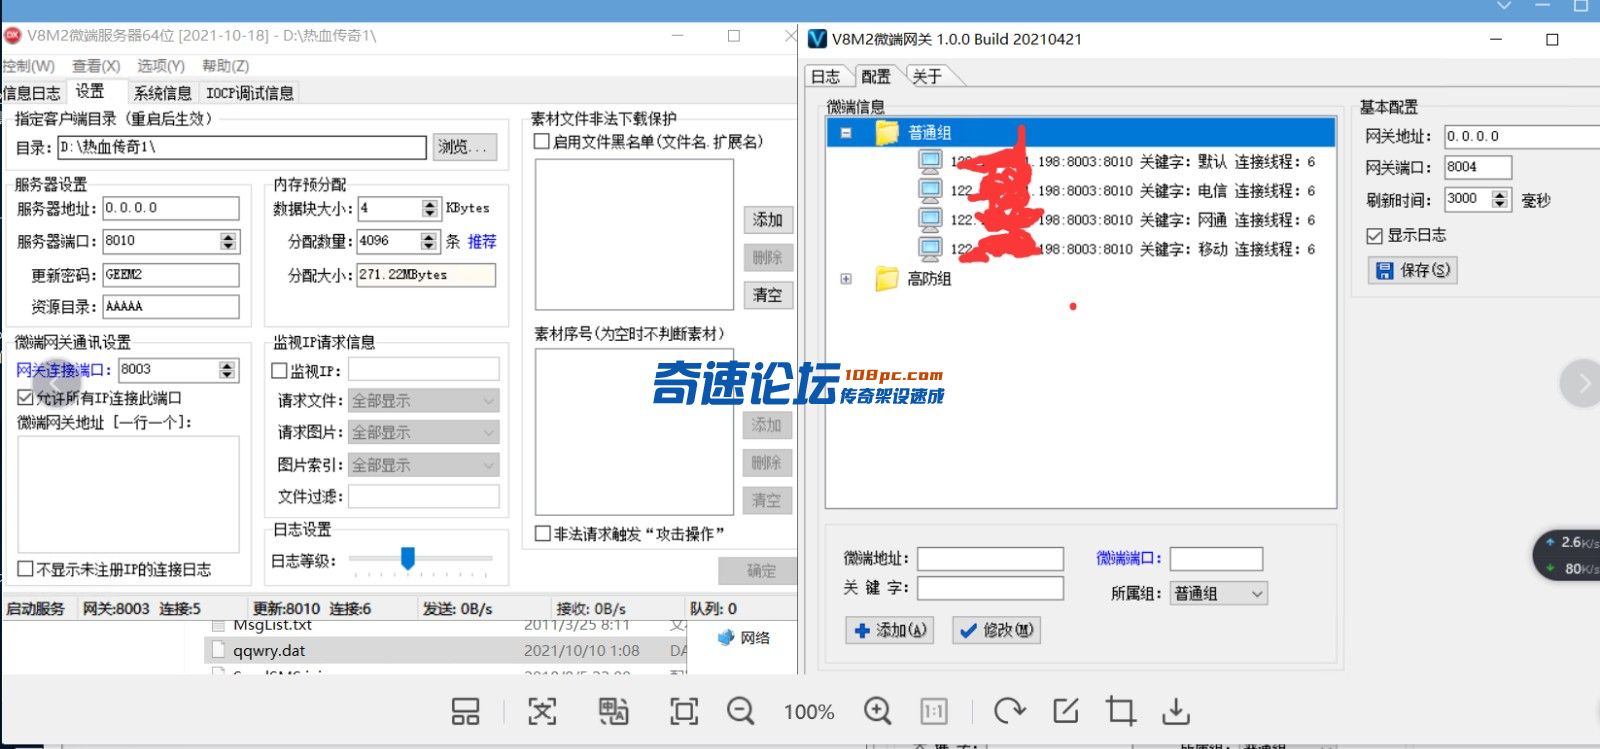
Task: Click the full-screen view icon in viewer toolbar
Action: 684,711
